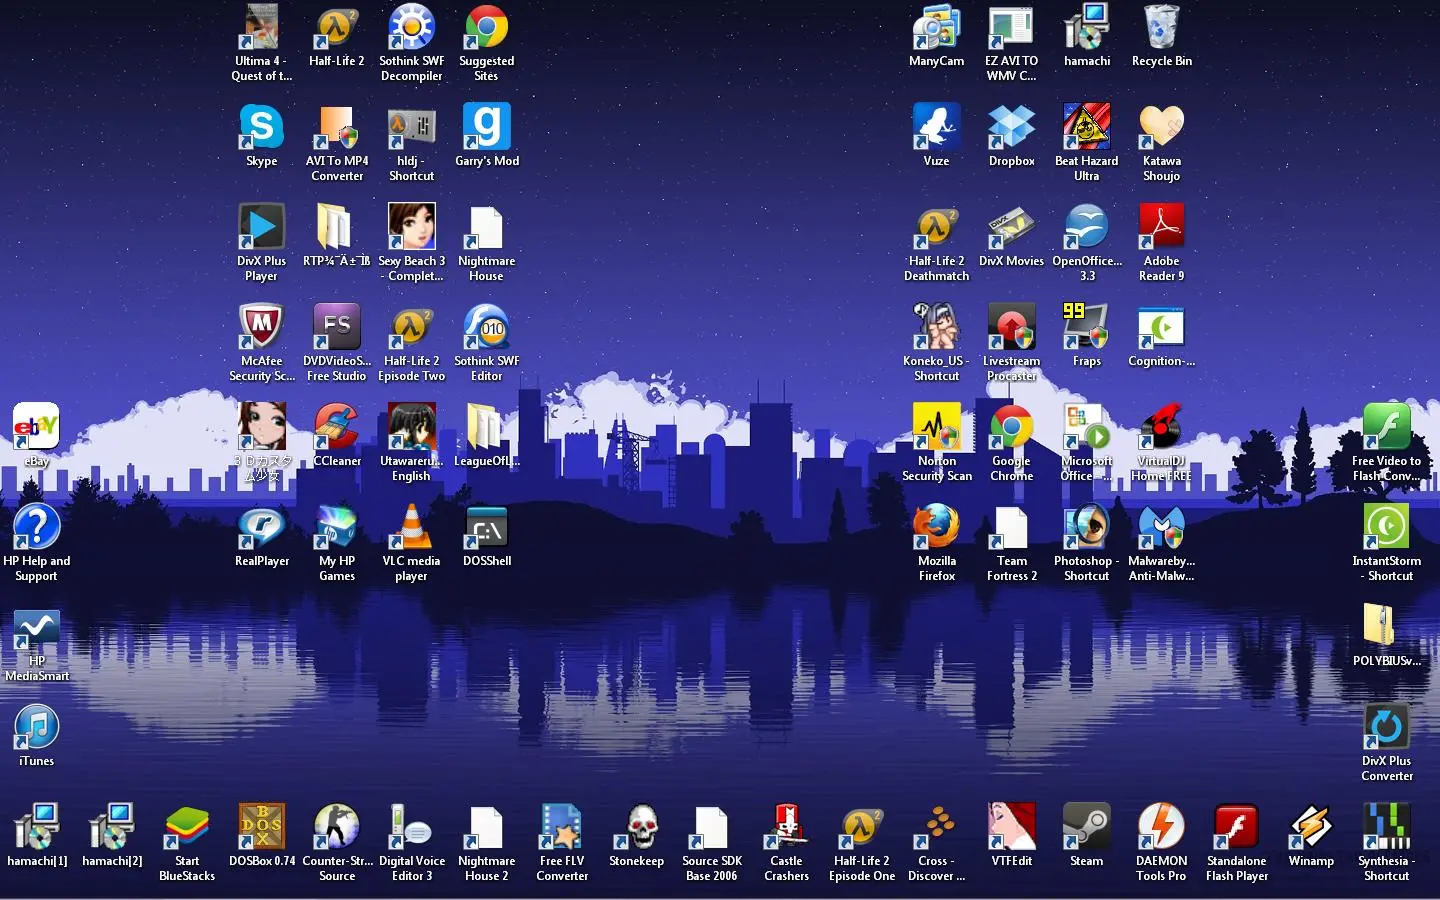Open Synthesia shortcut icon

point(1387,827)
